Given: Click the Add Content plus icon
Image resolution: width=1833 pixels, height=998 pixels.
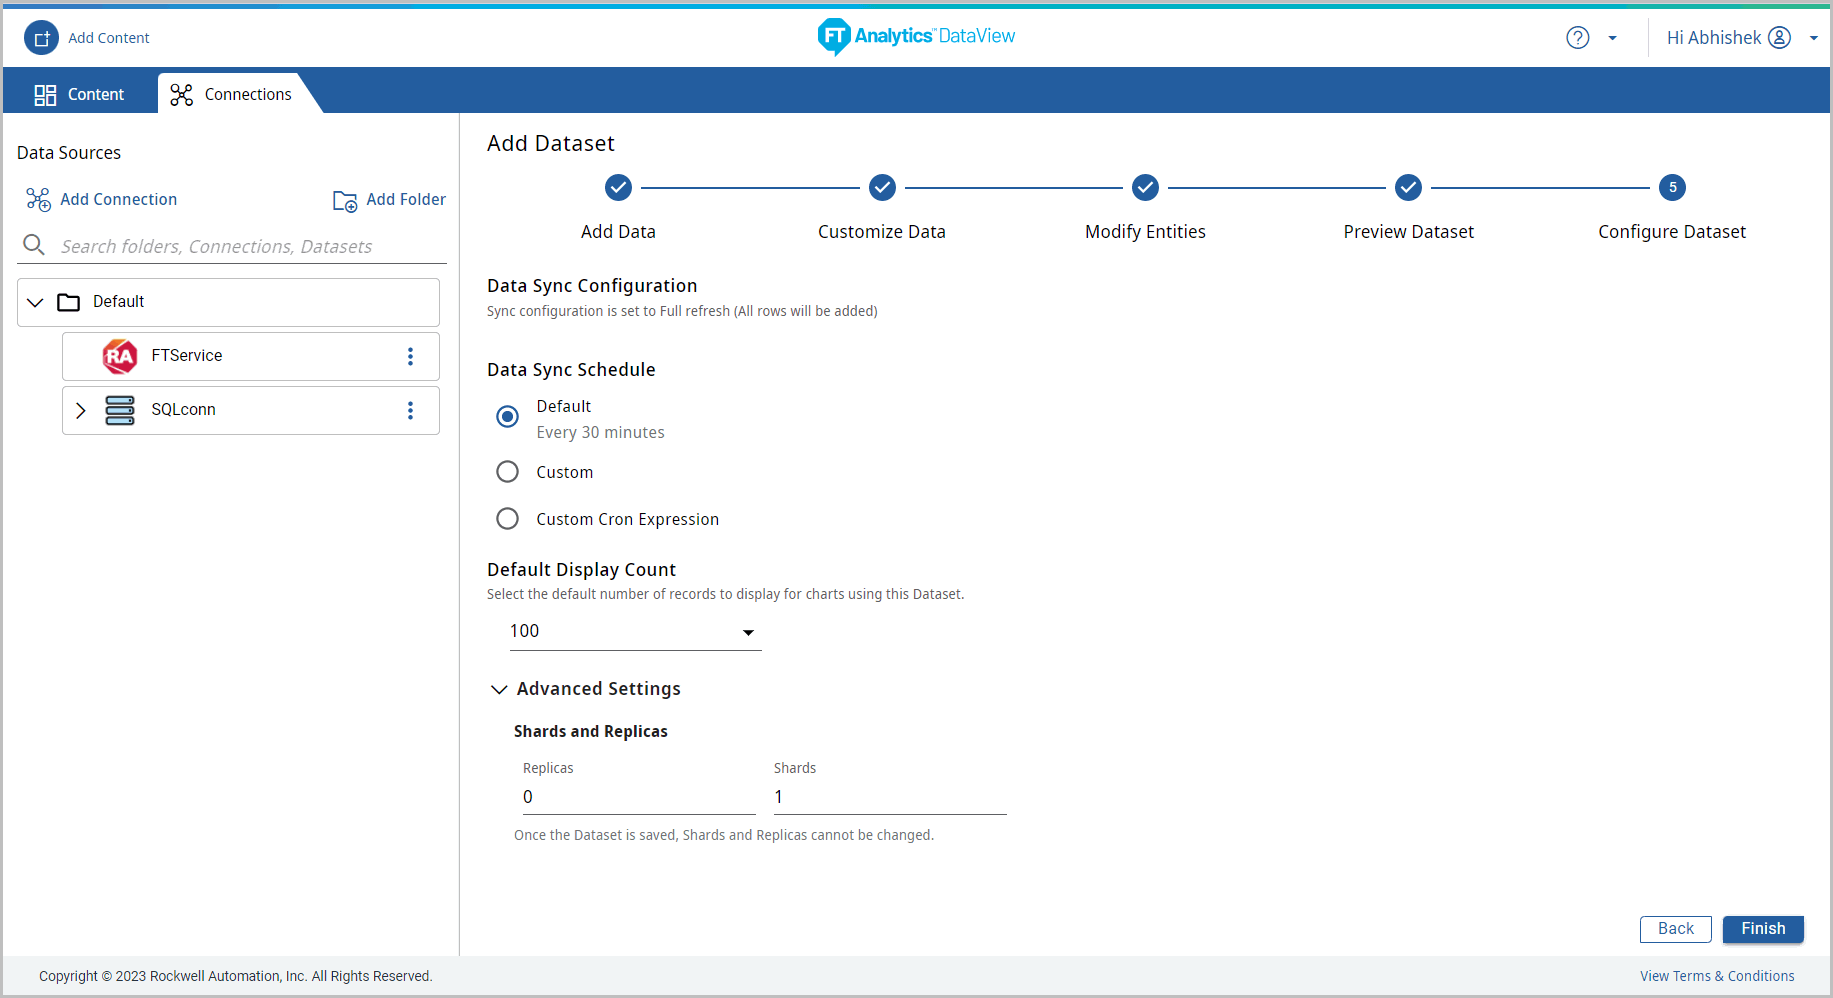Looking at the screenshot, I should pyautogui.click(x=41, y=38).
